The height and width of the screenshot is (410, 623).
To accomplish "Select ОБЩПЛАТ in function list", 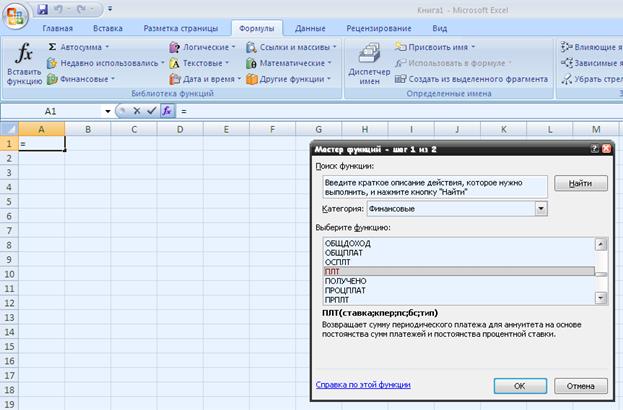I will click(x=459, y=253).
